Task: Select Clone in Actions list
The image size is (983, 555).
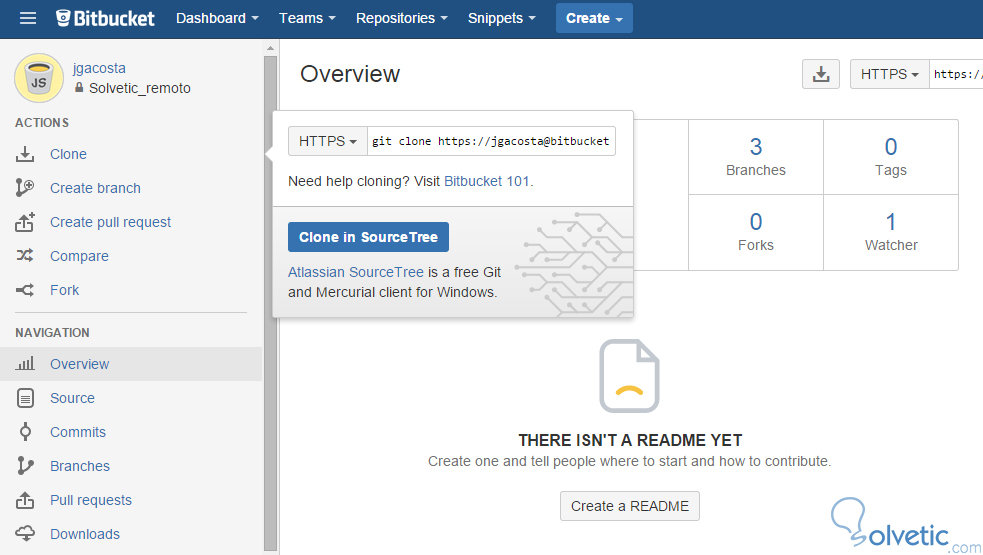Action: (68, 154)
